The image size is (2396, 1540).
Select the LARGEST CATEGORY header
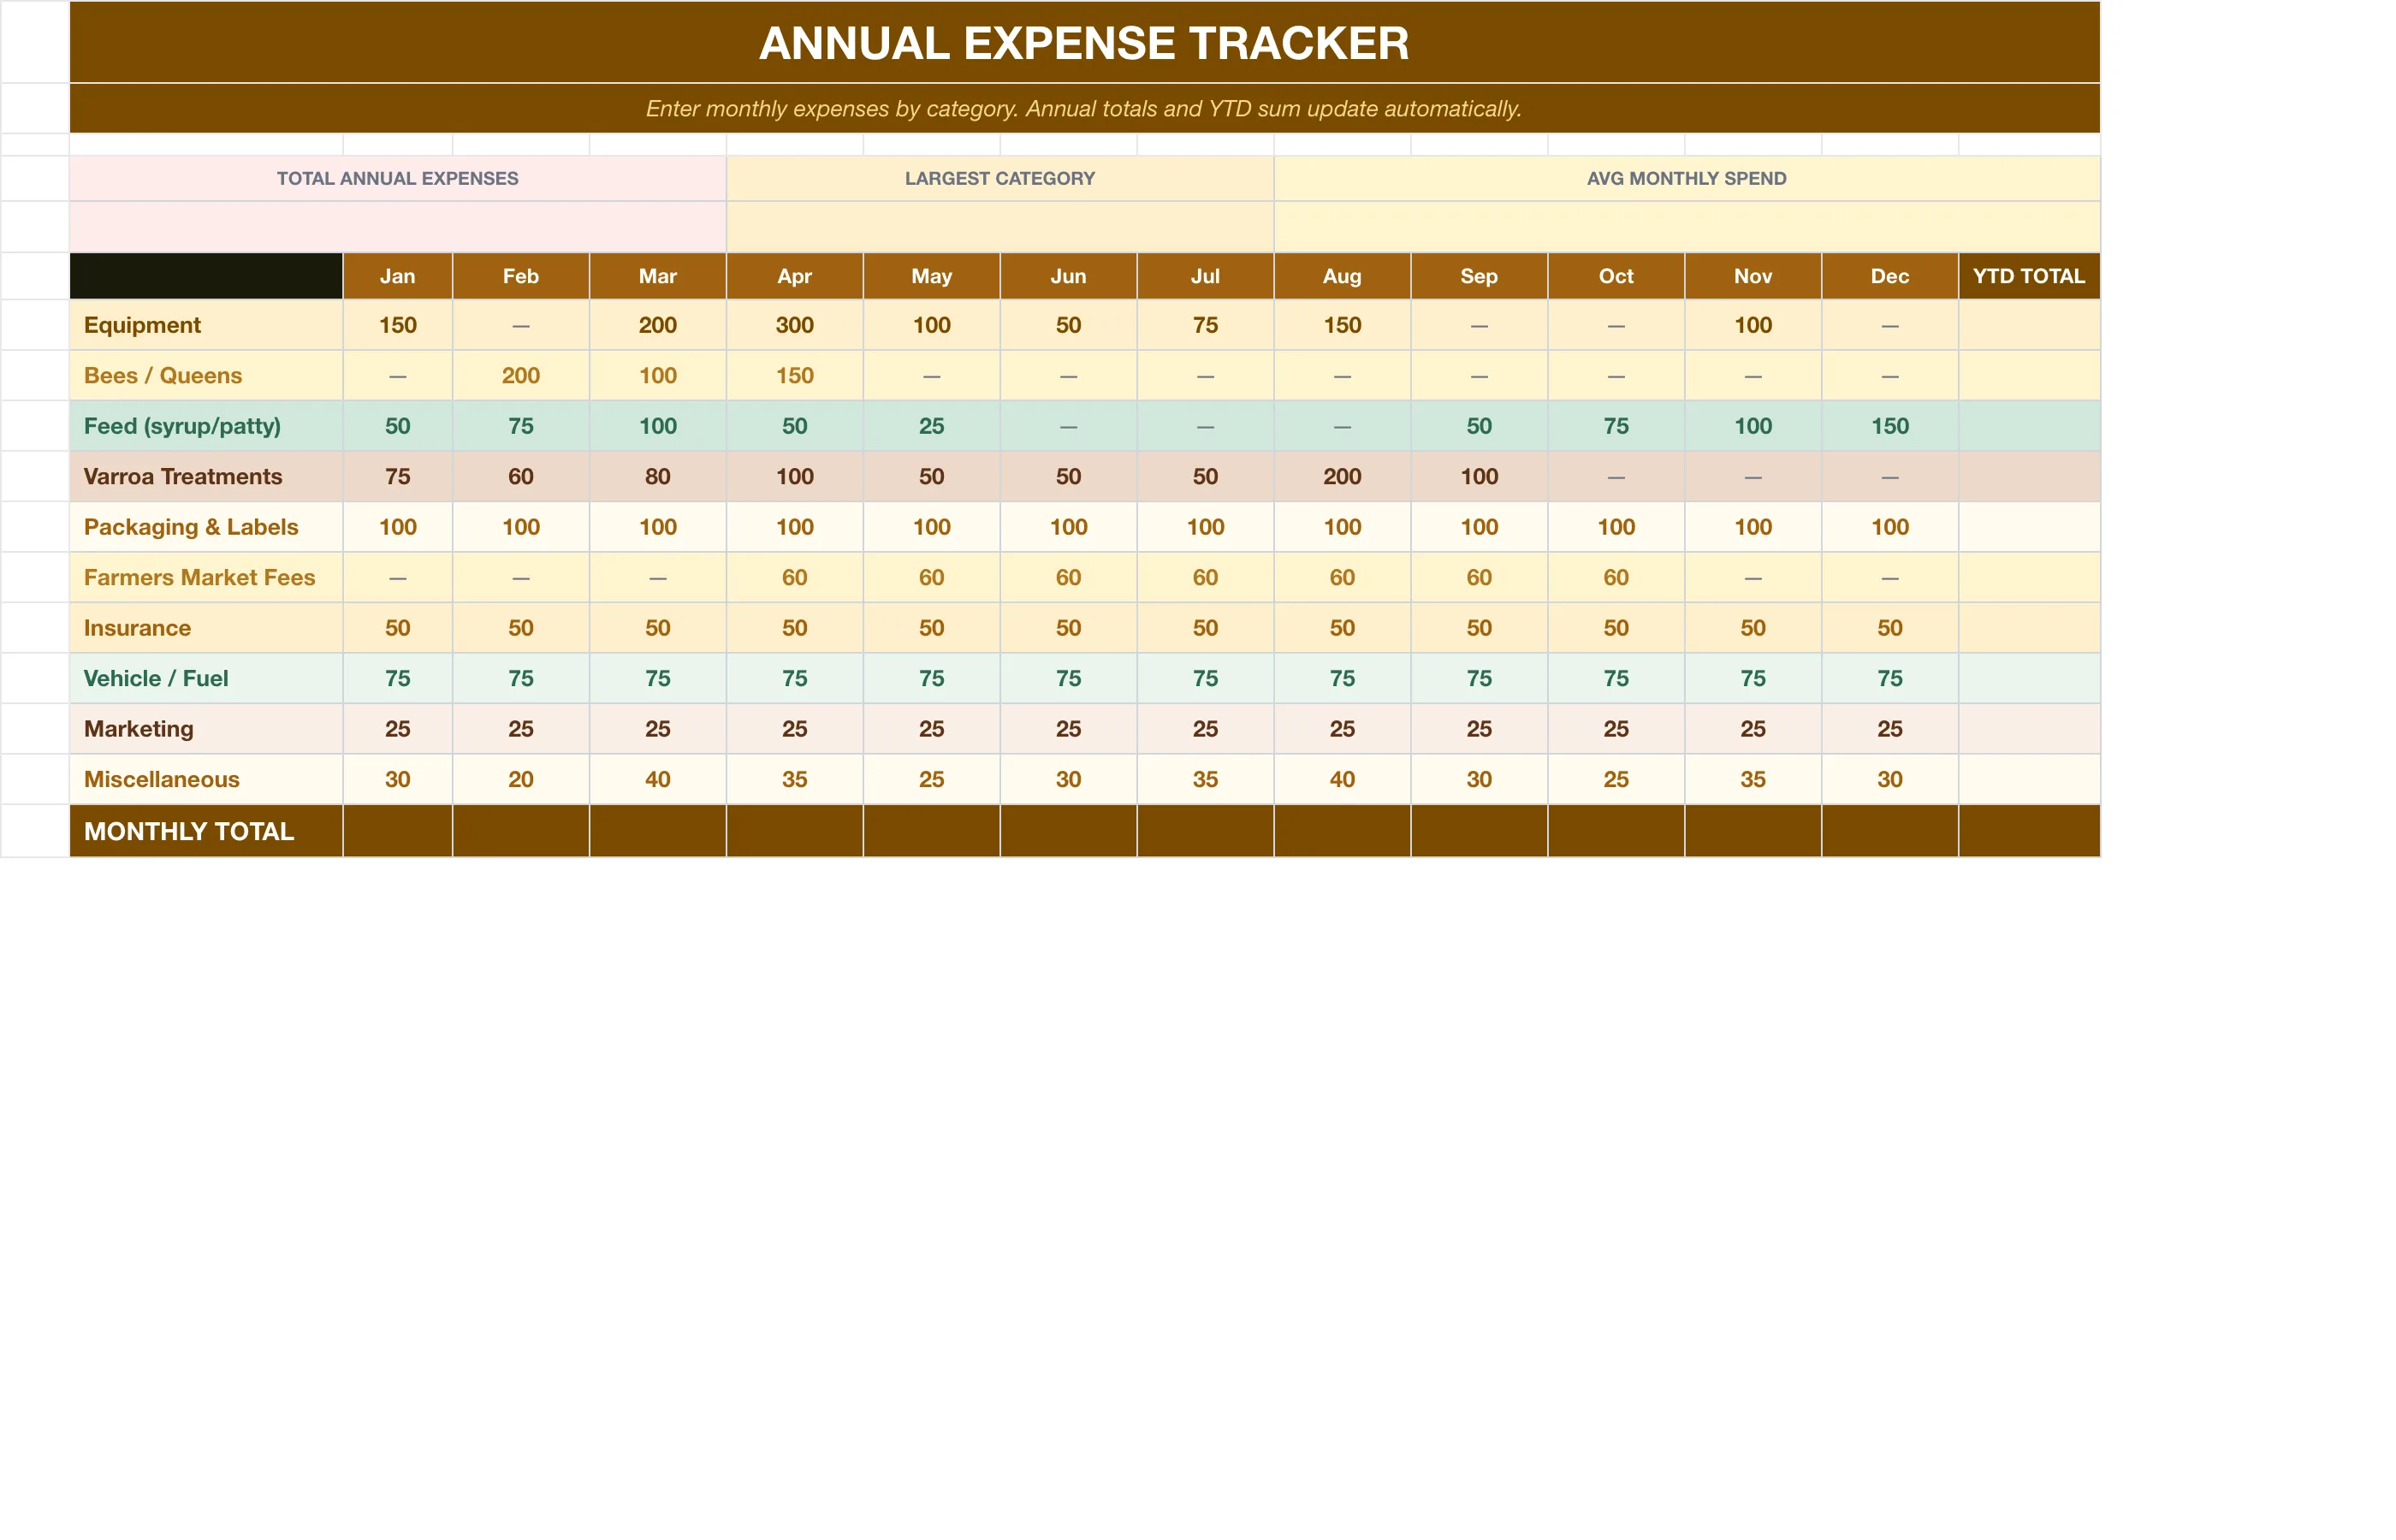(999, 178)
